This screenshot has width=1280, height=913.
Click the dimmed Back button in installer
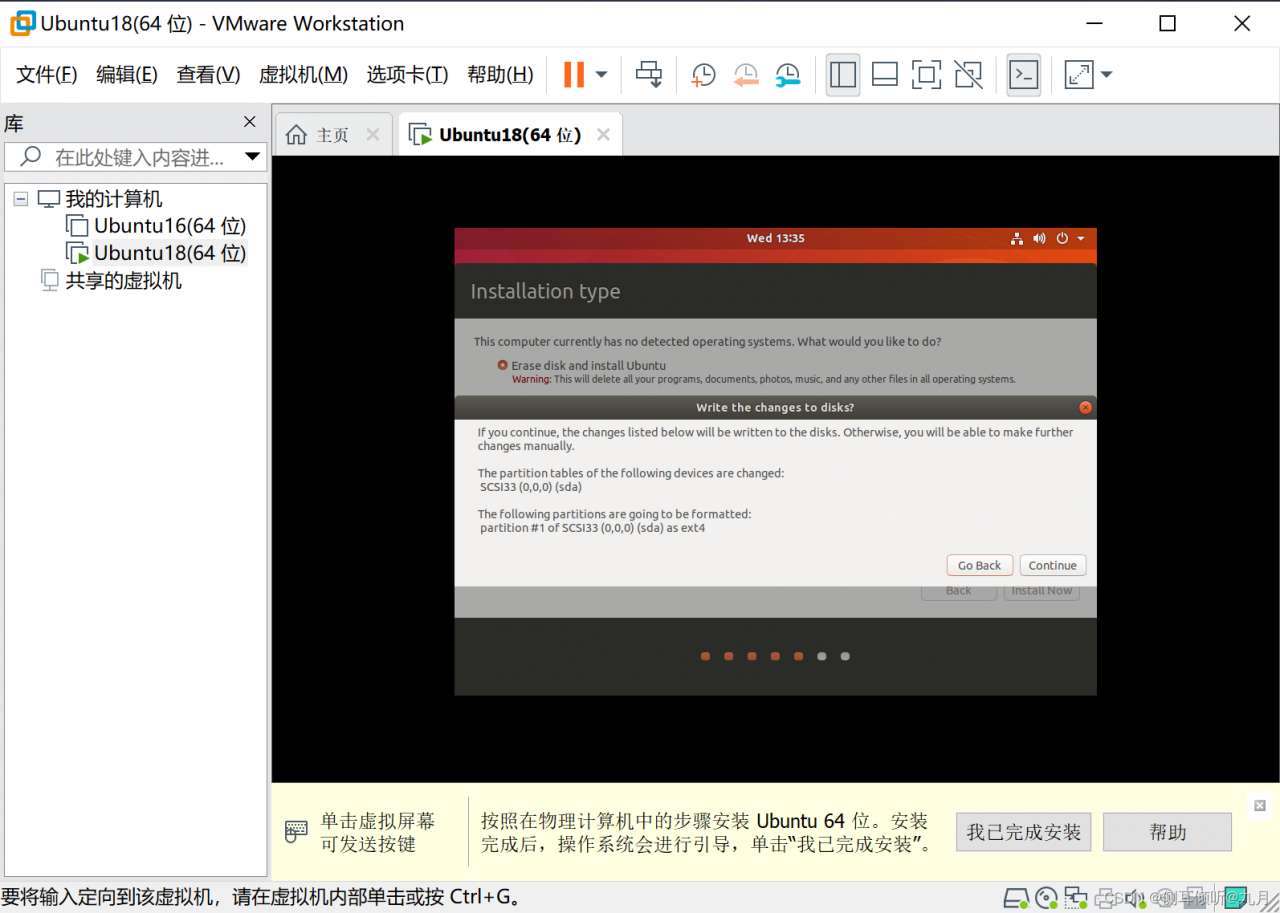point(958,591)
